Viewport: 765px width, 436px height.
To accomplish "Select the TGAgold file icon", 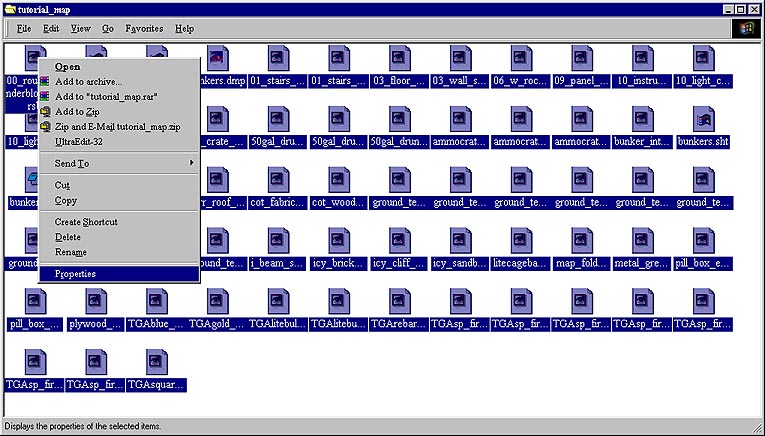I will click(217, 302).
